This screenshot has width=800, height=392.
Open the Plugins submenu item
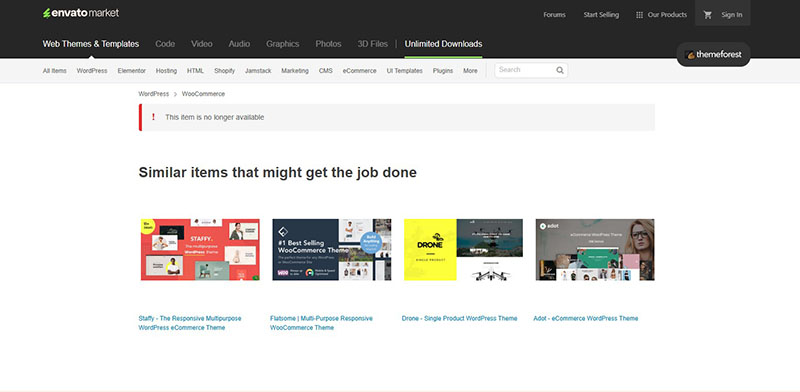click(x=443, y=71)
